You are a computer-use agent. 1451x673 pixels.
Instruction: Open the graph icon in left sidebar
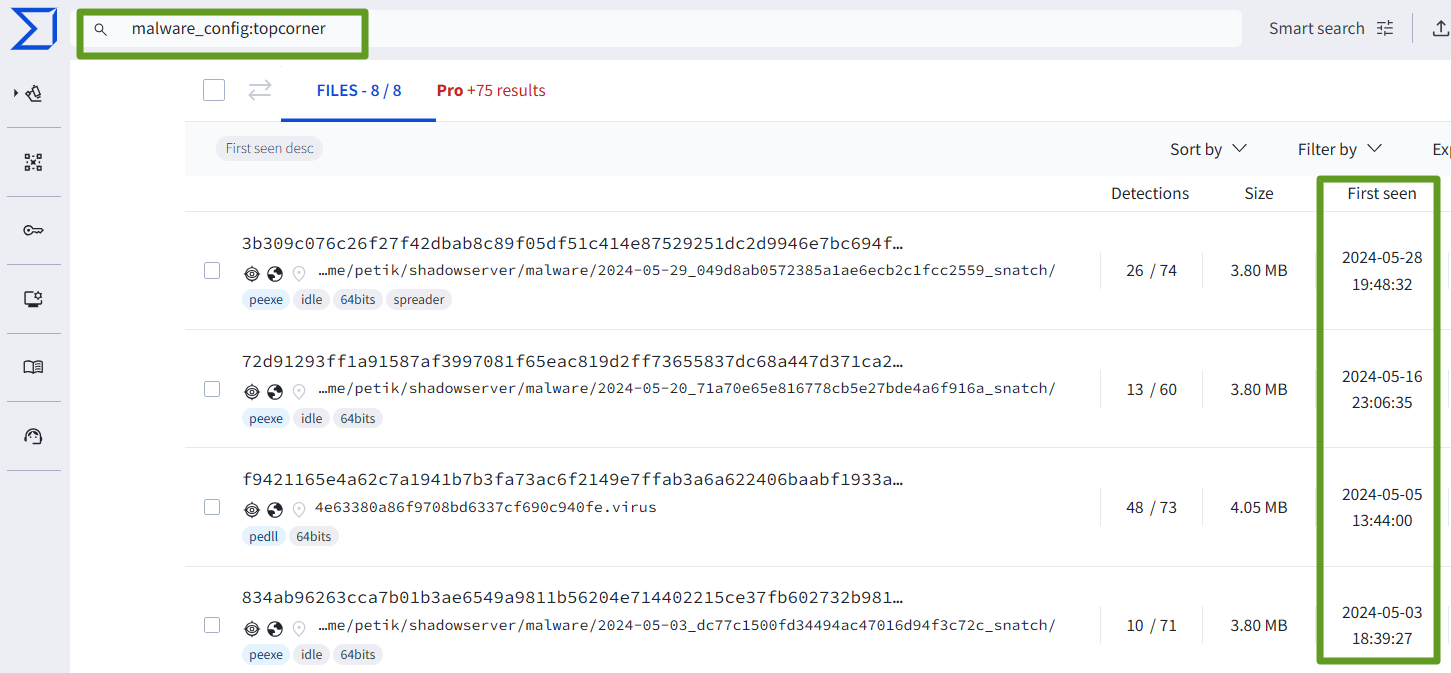point(33,162)
